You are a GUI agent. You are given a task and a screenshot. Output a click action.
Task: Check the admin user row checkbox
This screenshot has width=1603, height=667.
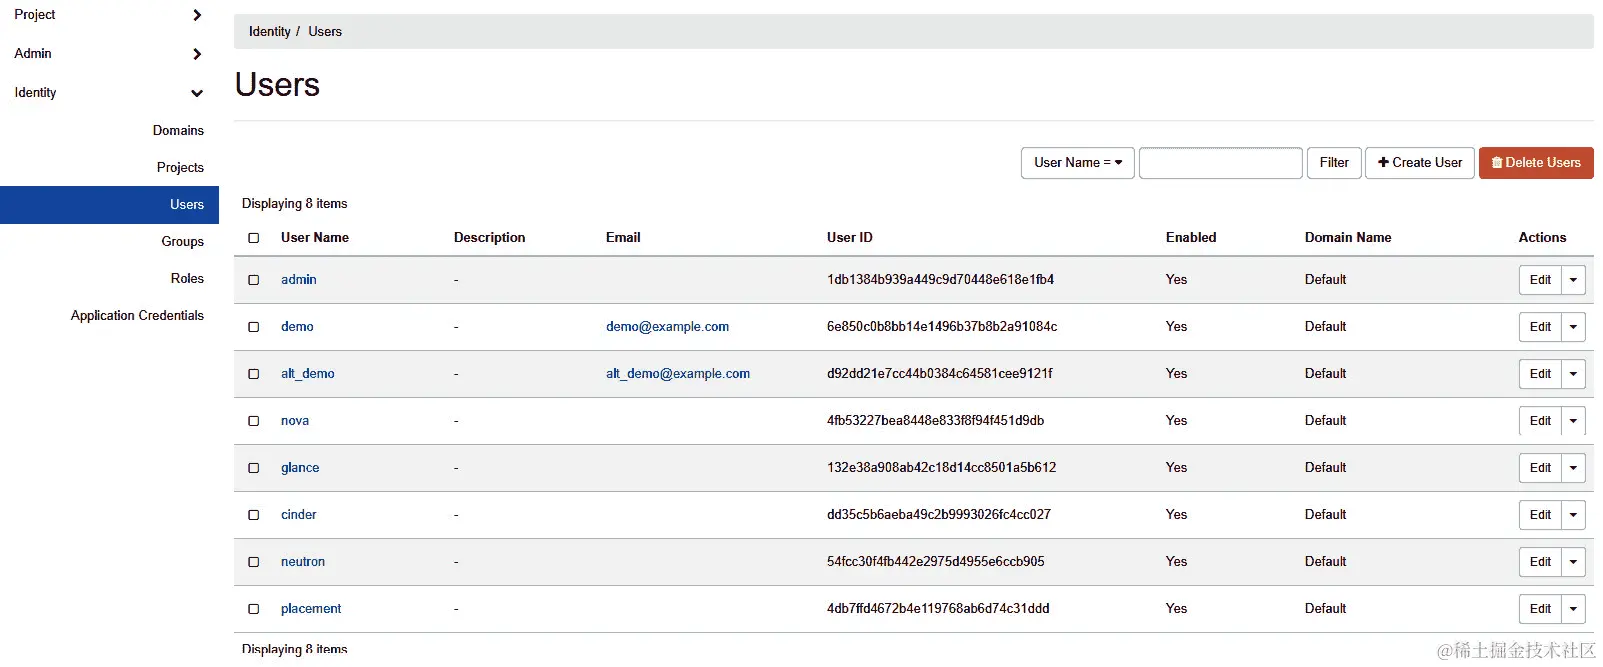254,280
